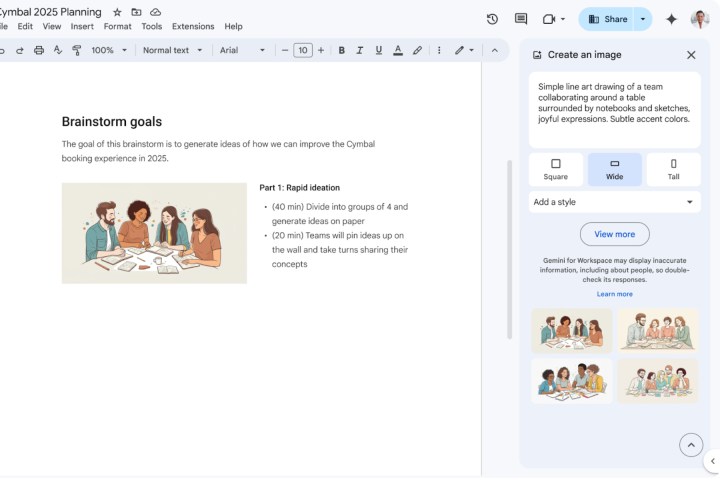Open the comments panel icon
Viewport: 720px width, 480px height.
(x=521, y=19)
